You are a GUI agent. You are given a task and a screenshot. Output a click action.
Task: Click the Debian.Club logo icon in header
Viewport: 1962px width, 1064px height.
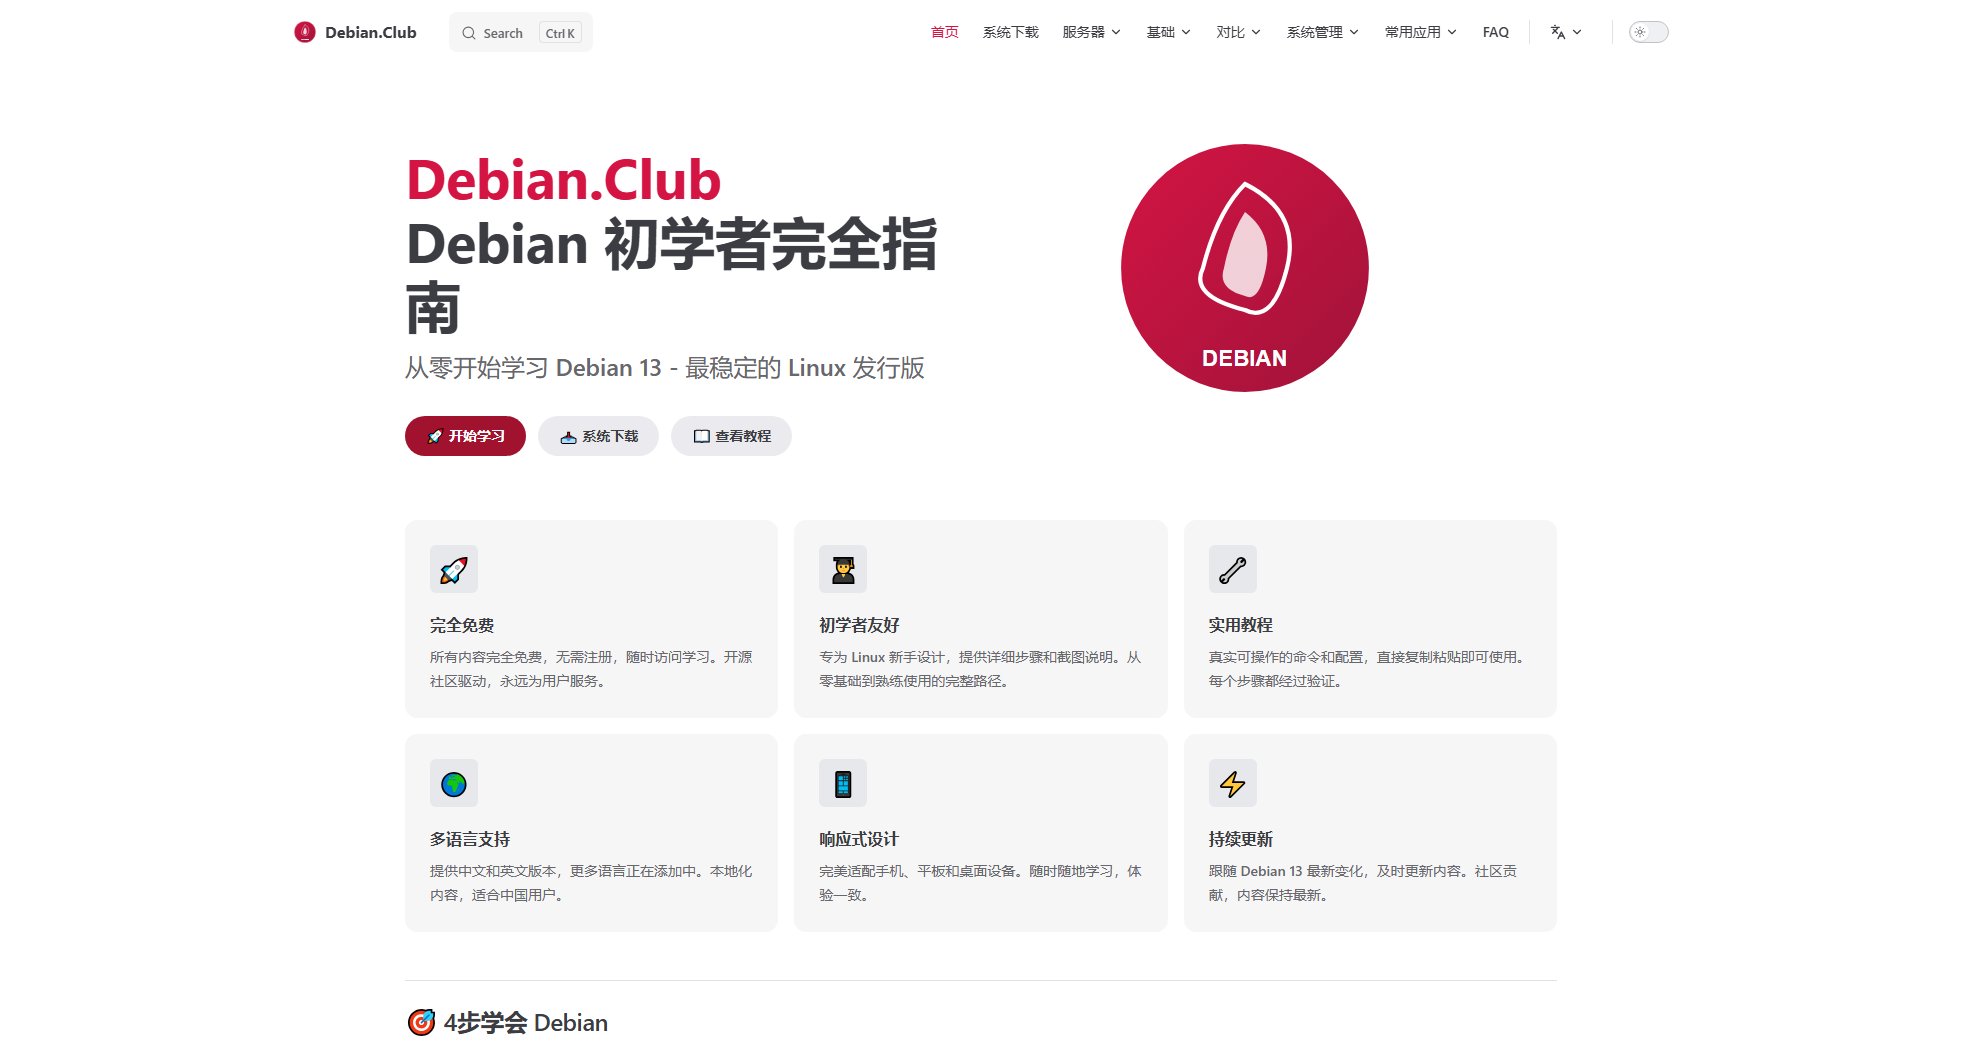(x=305, y=32)
